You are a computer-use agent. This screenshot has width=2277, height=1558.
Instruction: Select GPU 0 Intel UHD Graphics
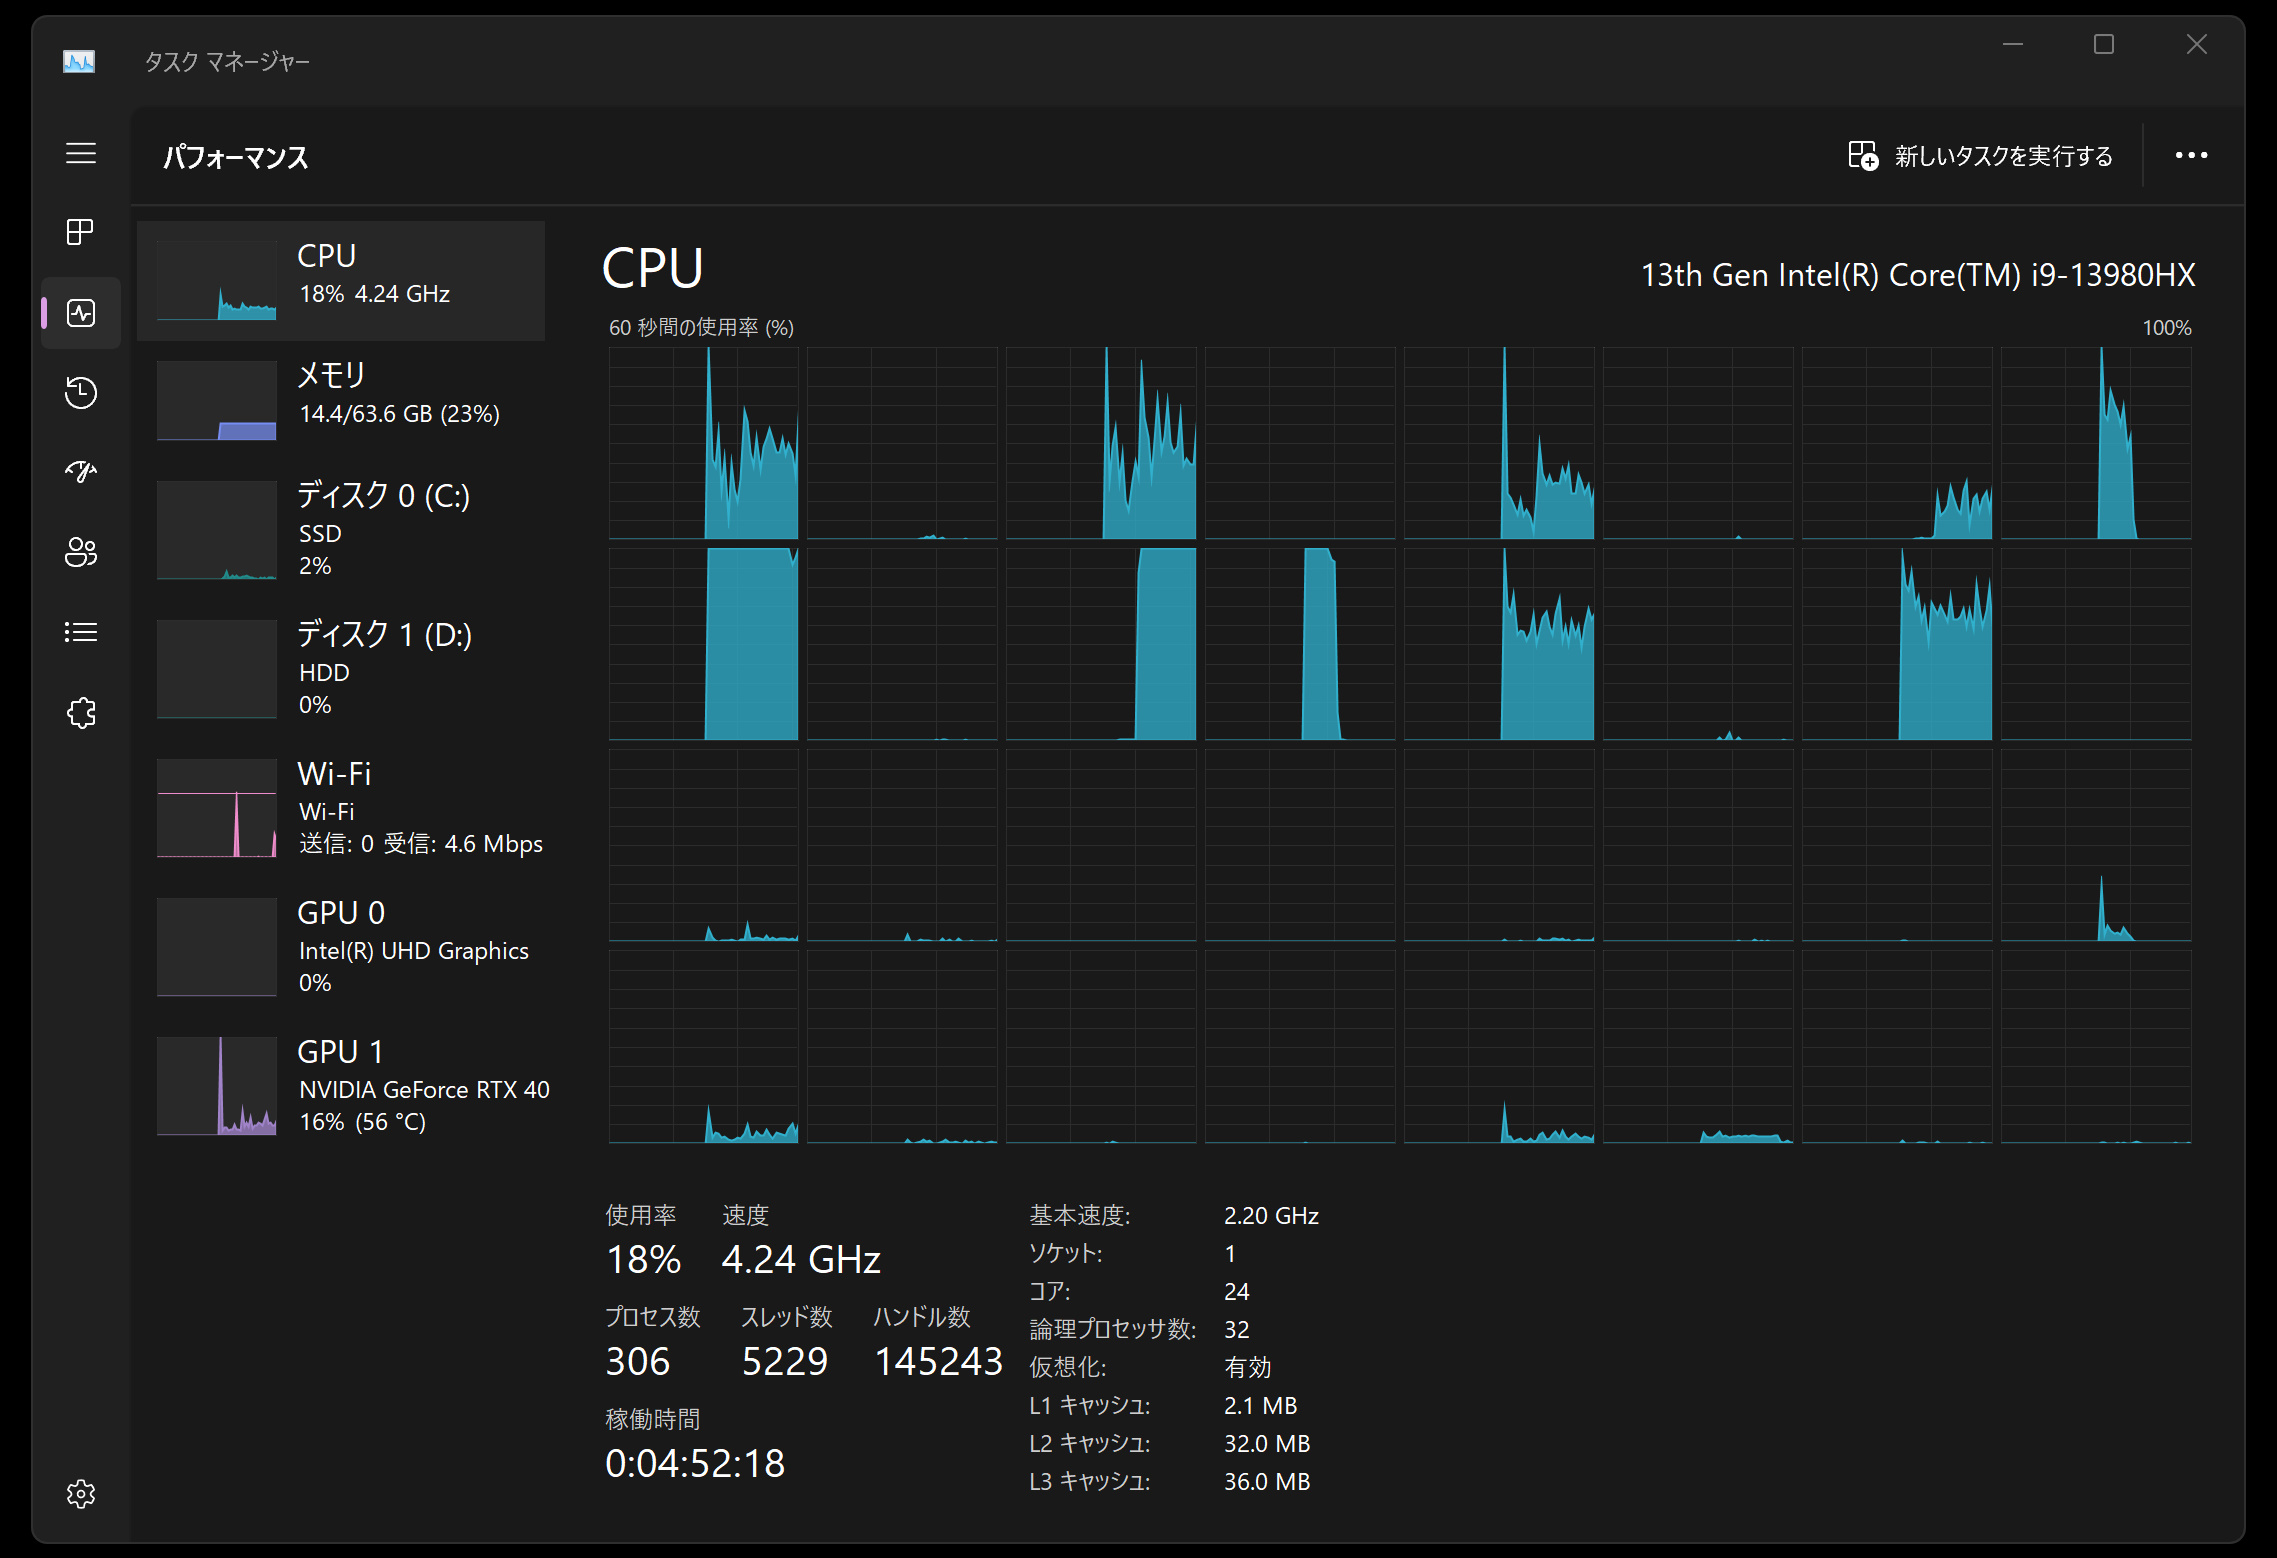pos(341,946)
